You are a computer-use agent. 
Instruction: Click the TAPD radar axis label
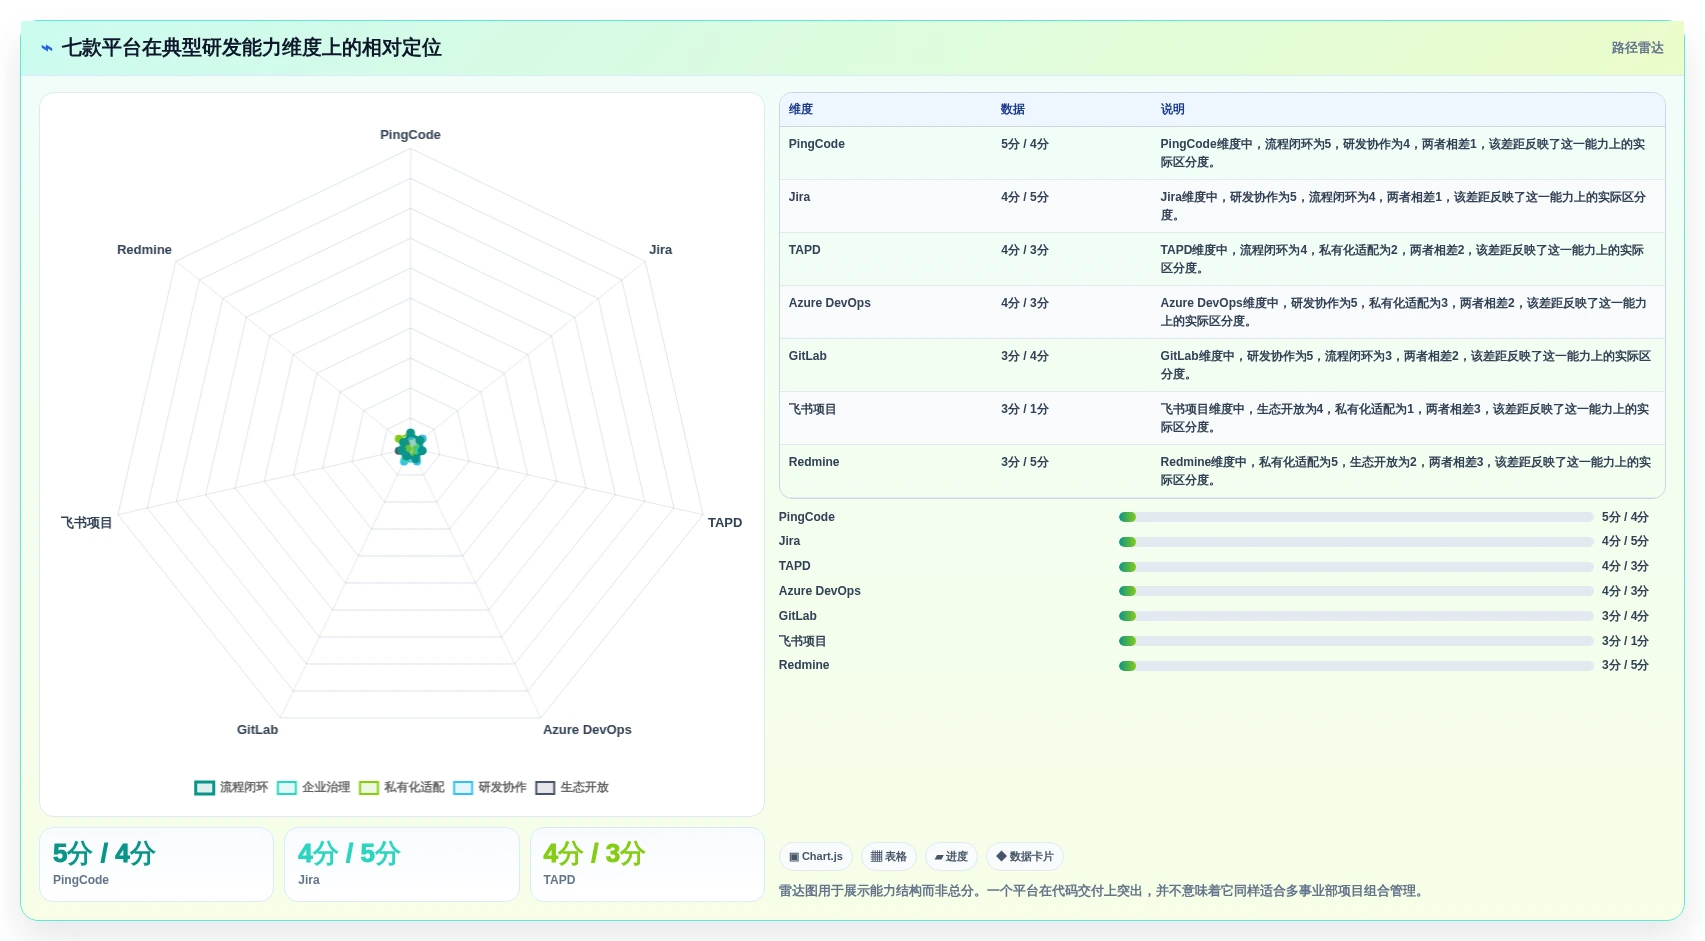[x=724, y=523]
